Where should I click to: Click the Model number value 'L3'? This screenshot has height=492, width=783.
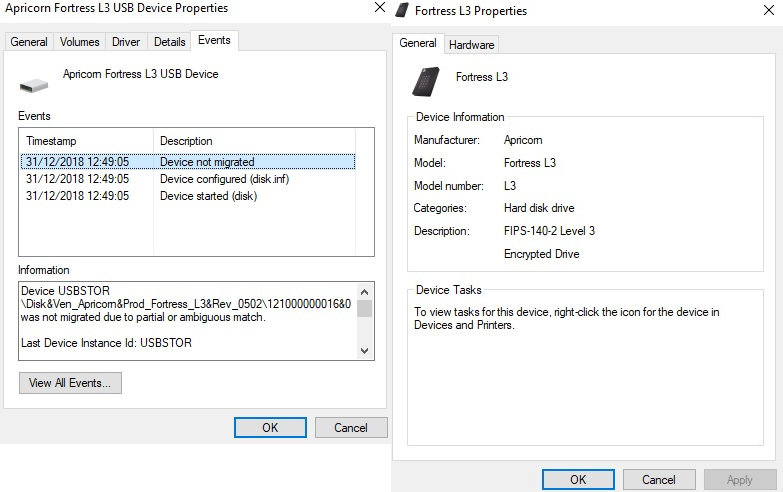coord(510,186)
